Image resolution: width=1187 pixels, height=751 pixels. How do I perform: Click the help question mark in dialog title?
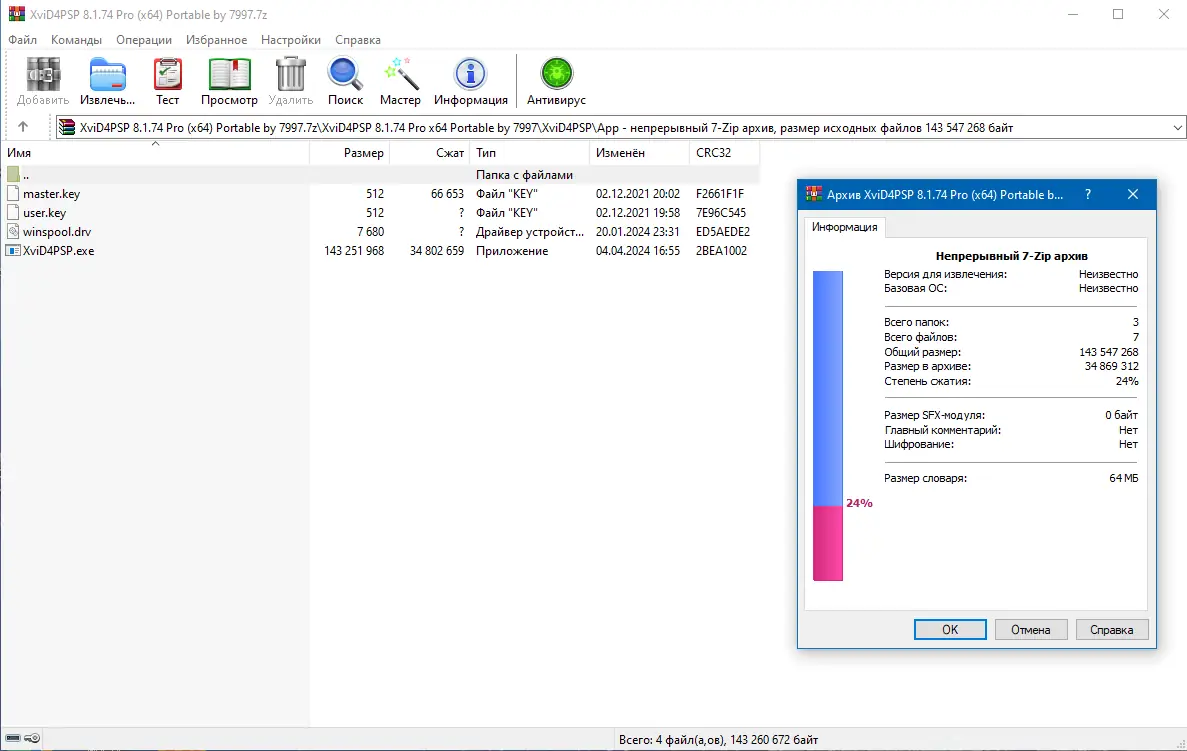point(1088,195)
